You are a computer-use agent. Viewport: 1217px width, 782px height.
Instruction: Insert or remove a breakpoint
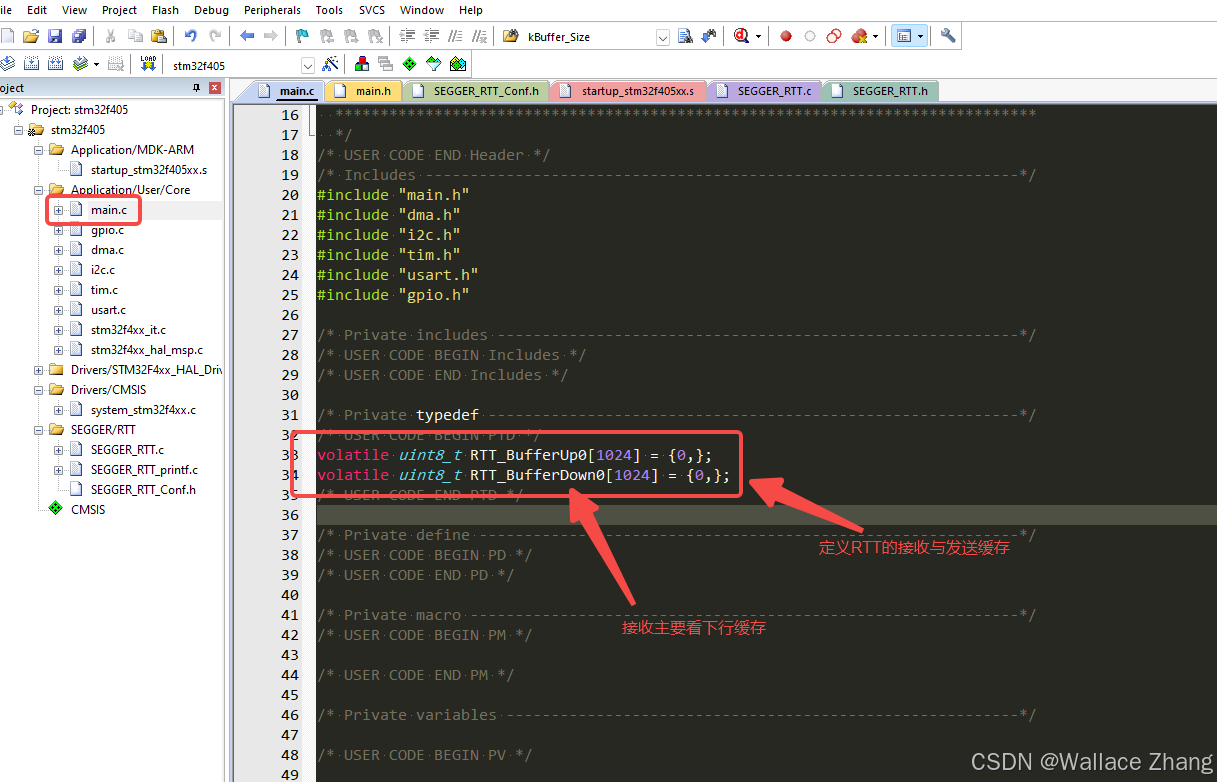[x=786, y=36]
